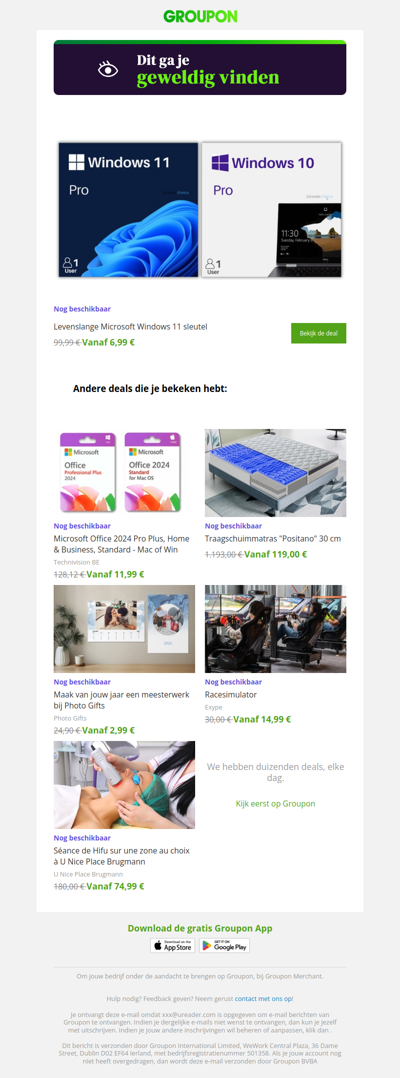Click the Windows 10 Pro product image
This screenshot has height=1078, width=400.
coord(271,210)
